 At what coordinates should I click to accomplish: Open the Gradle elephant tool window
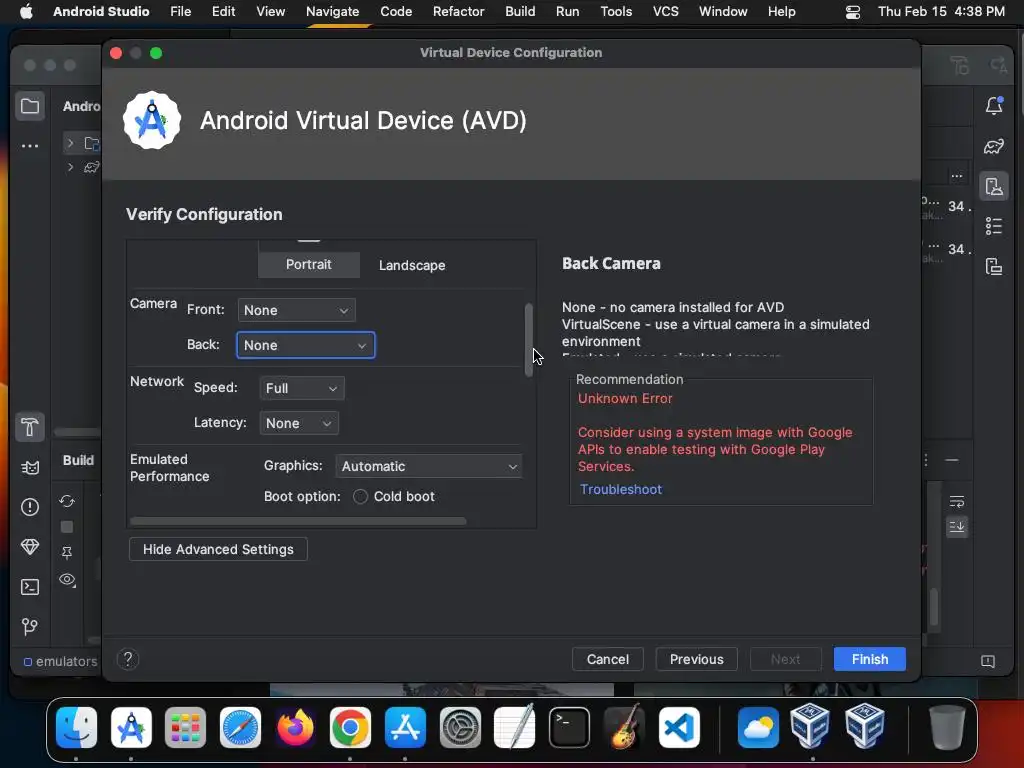pyautogui.click(x=994, y=146)
